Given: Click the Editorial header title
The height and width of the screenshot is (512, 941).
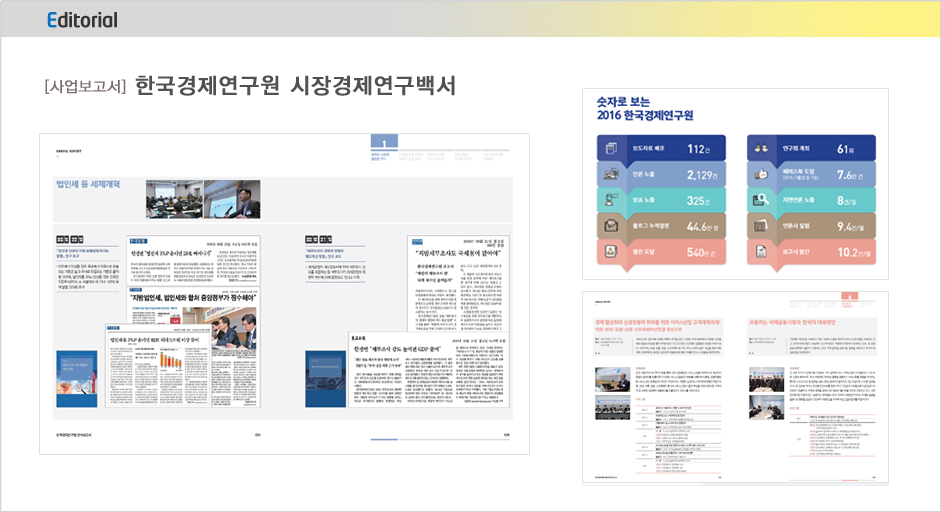Looking at the screenshot, I should pyautogui.click(x=82, y=20).
